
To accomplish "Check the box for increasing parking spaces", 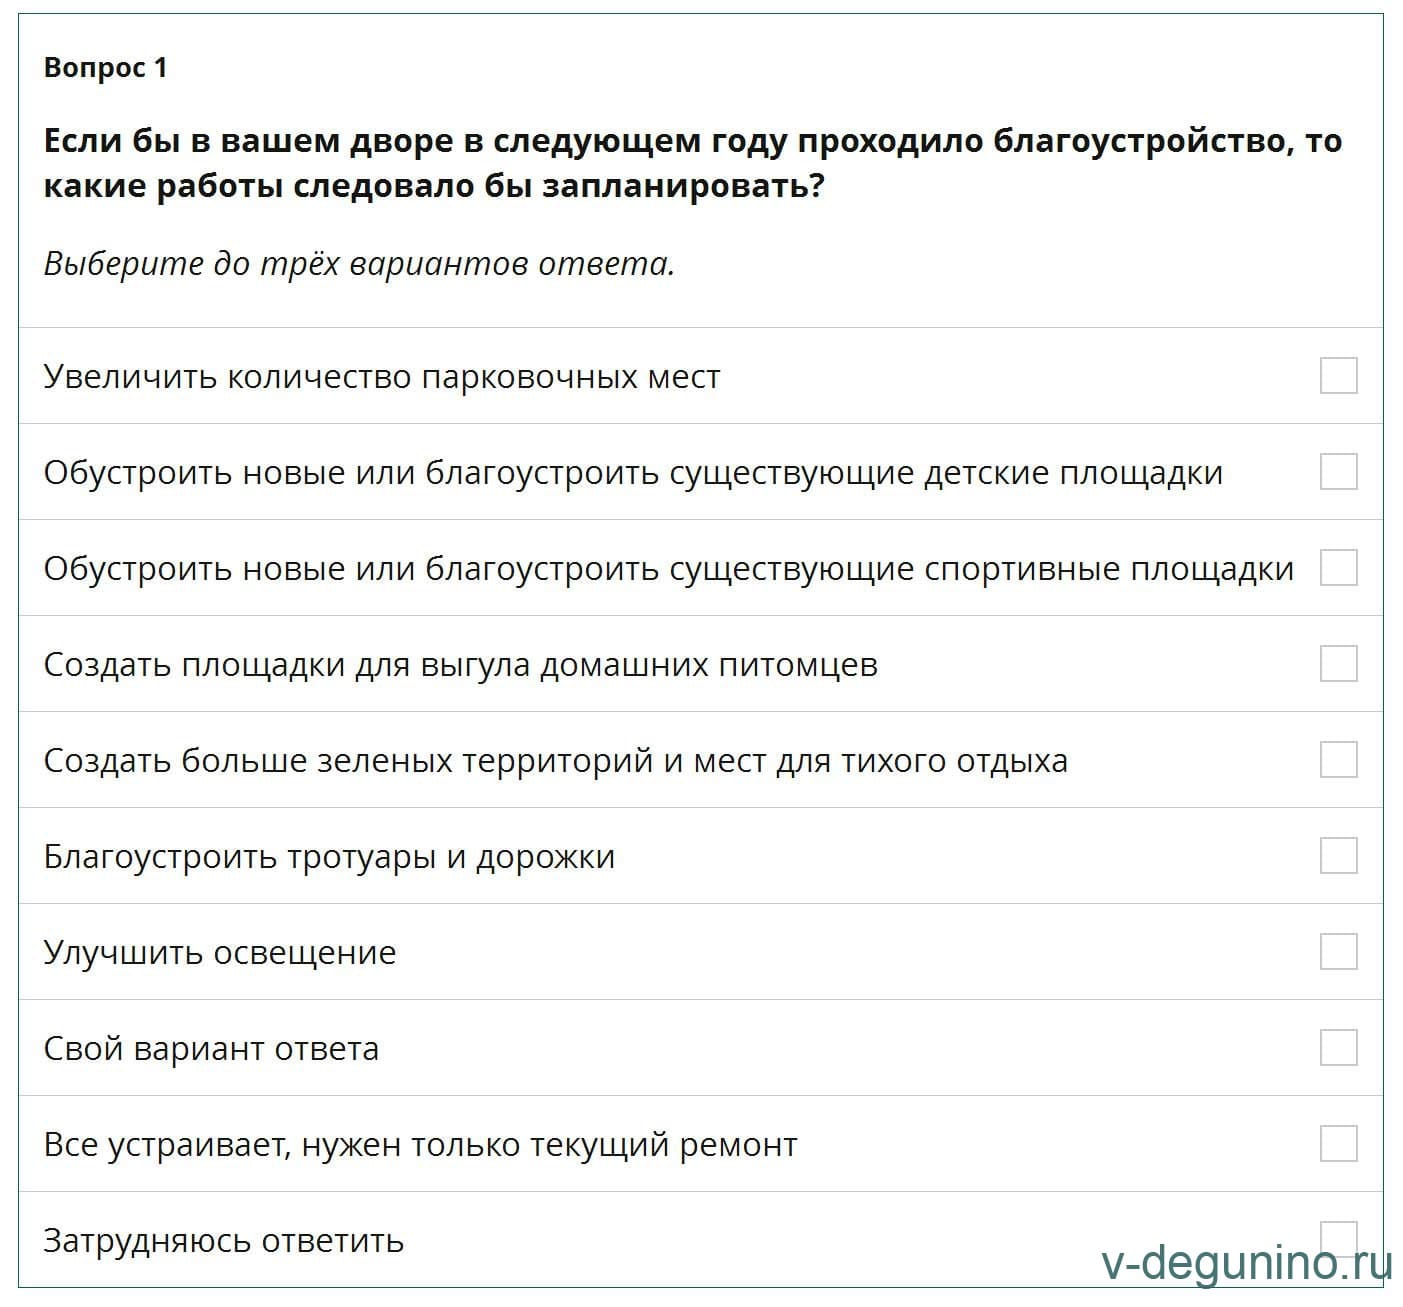I will coord(1338,376).
